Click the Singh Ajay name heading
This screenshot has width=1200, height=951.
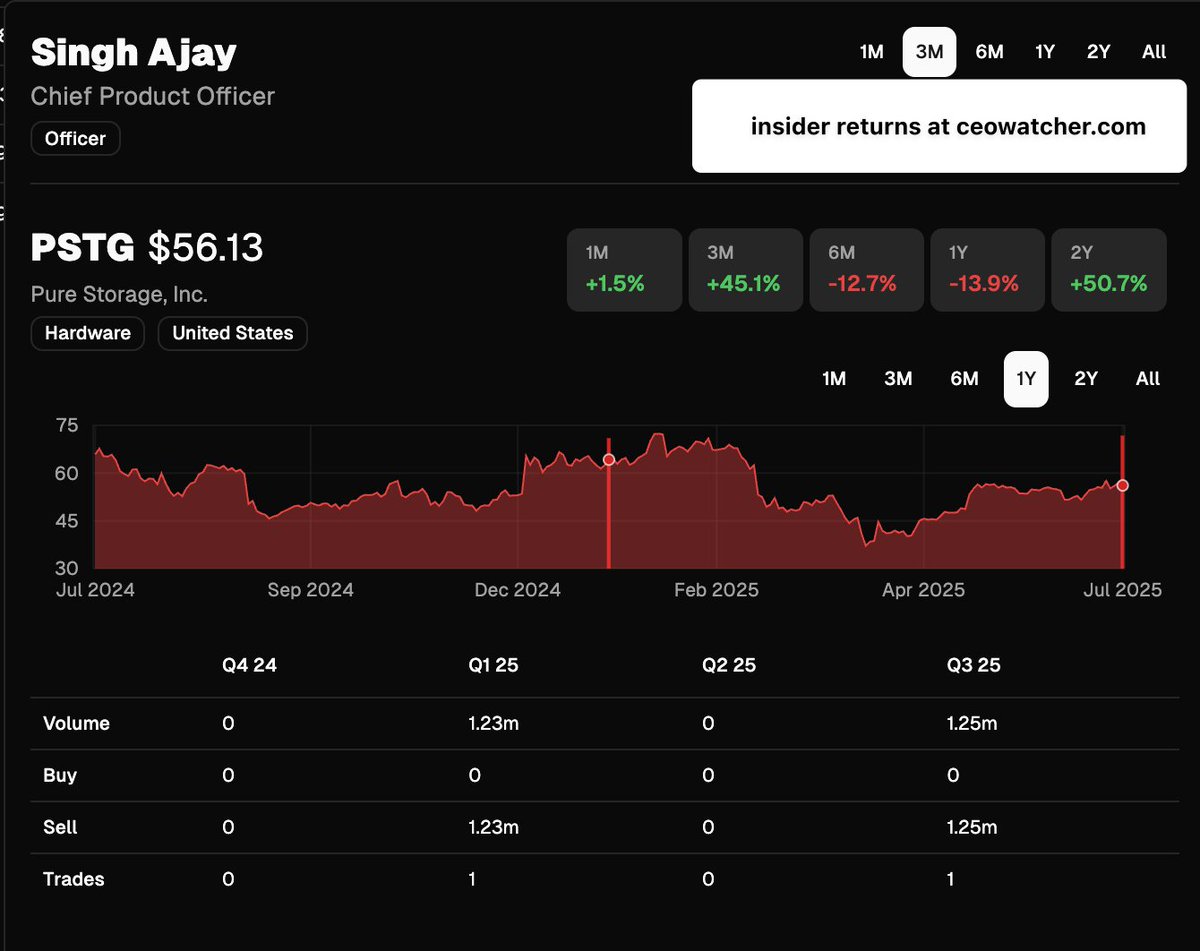click(x=134, y=53)
